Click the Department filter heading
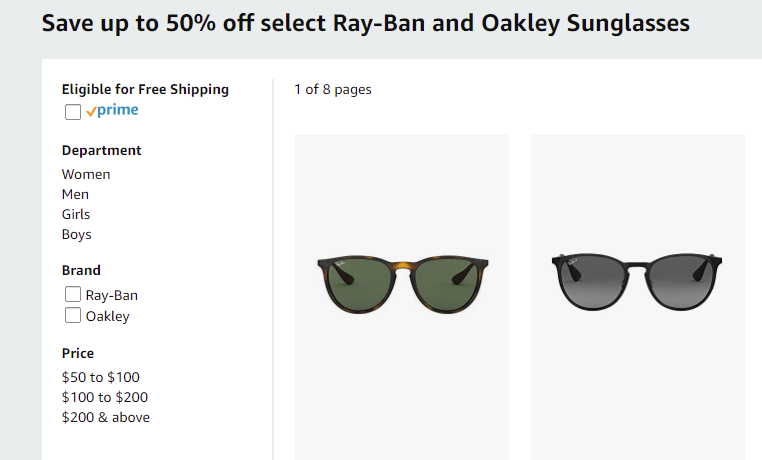The image size is (762, 460). 102,151
